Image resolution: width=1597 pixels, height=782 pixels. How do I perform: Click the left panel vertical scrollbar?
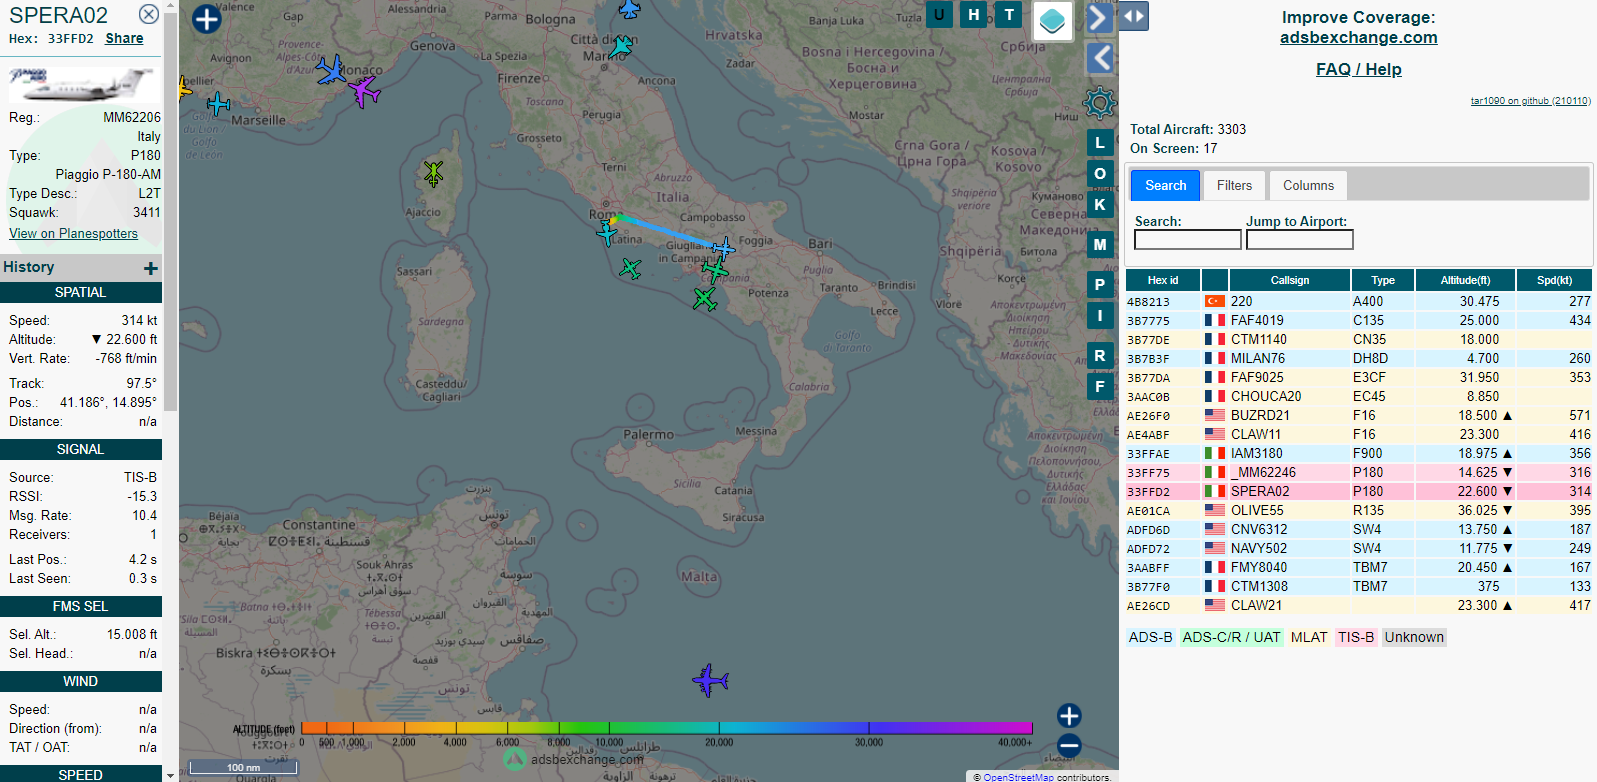(x=170, y=210)
